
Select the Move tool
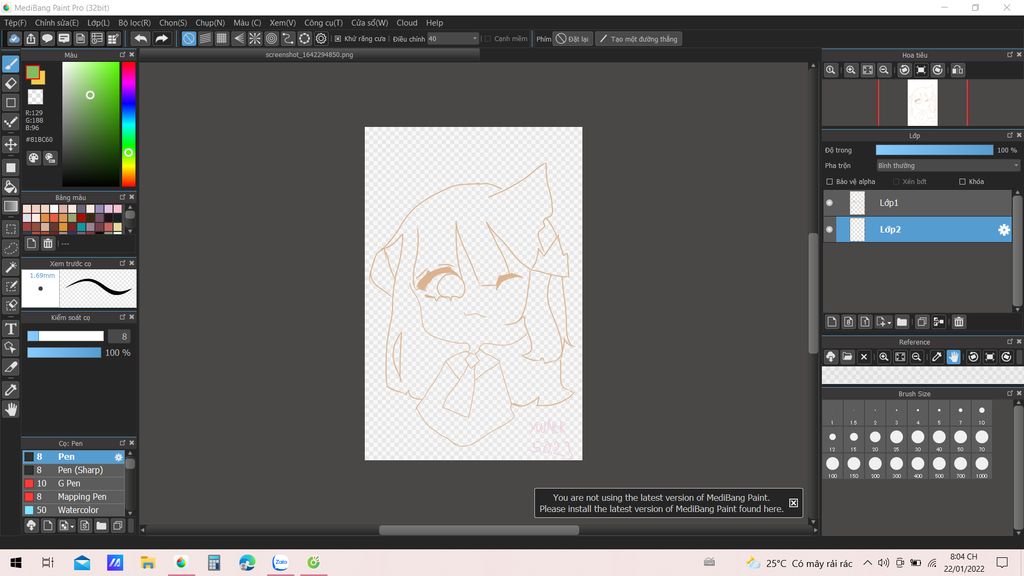[10, 144]
